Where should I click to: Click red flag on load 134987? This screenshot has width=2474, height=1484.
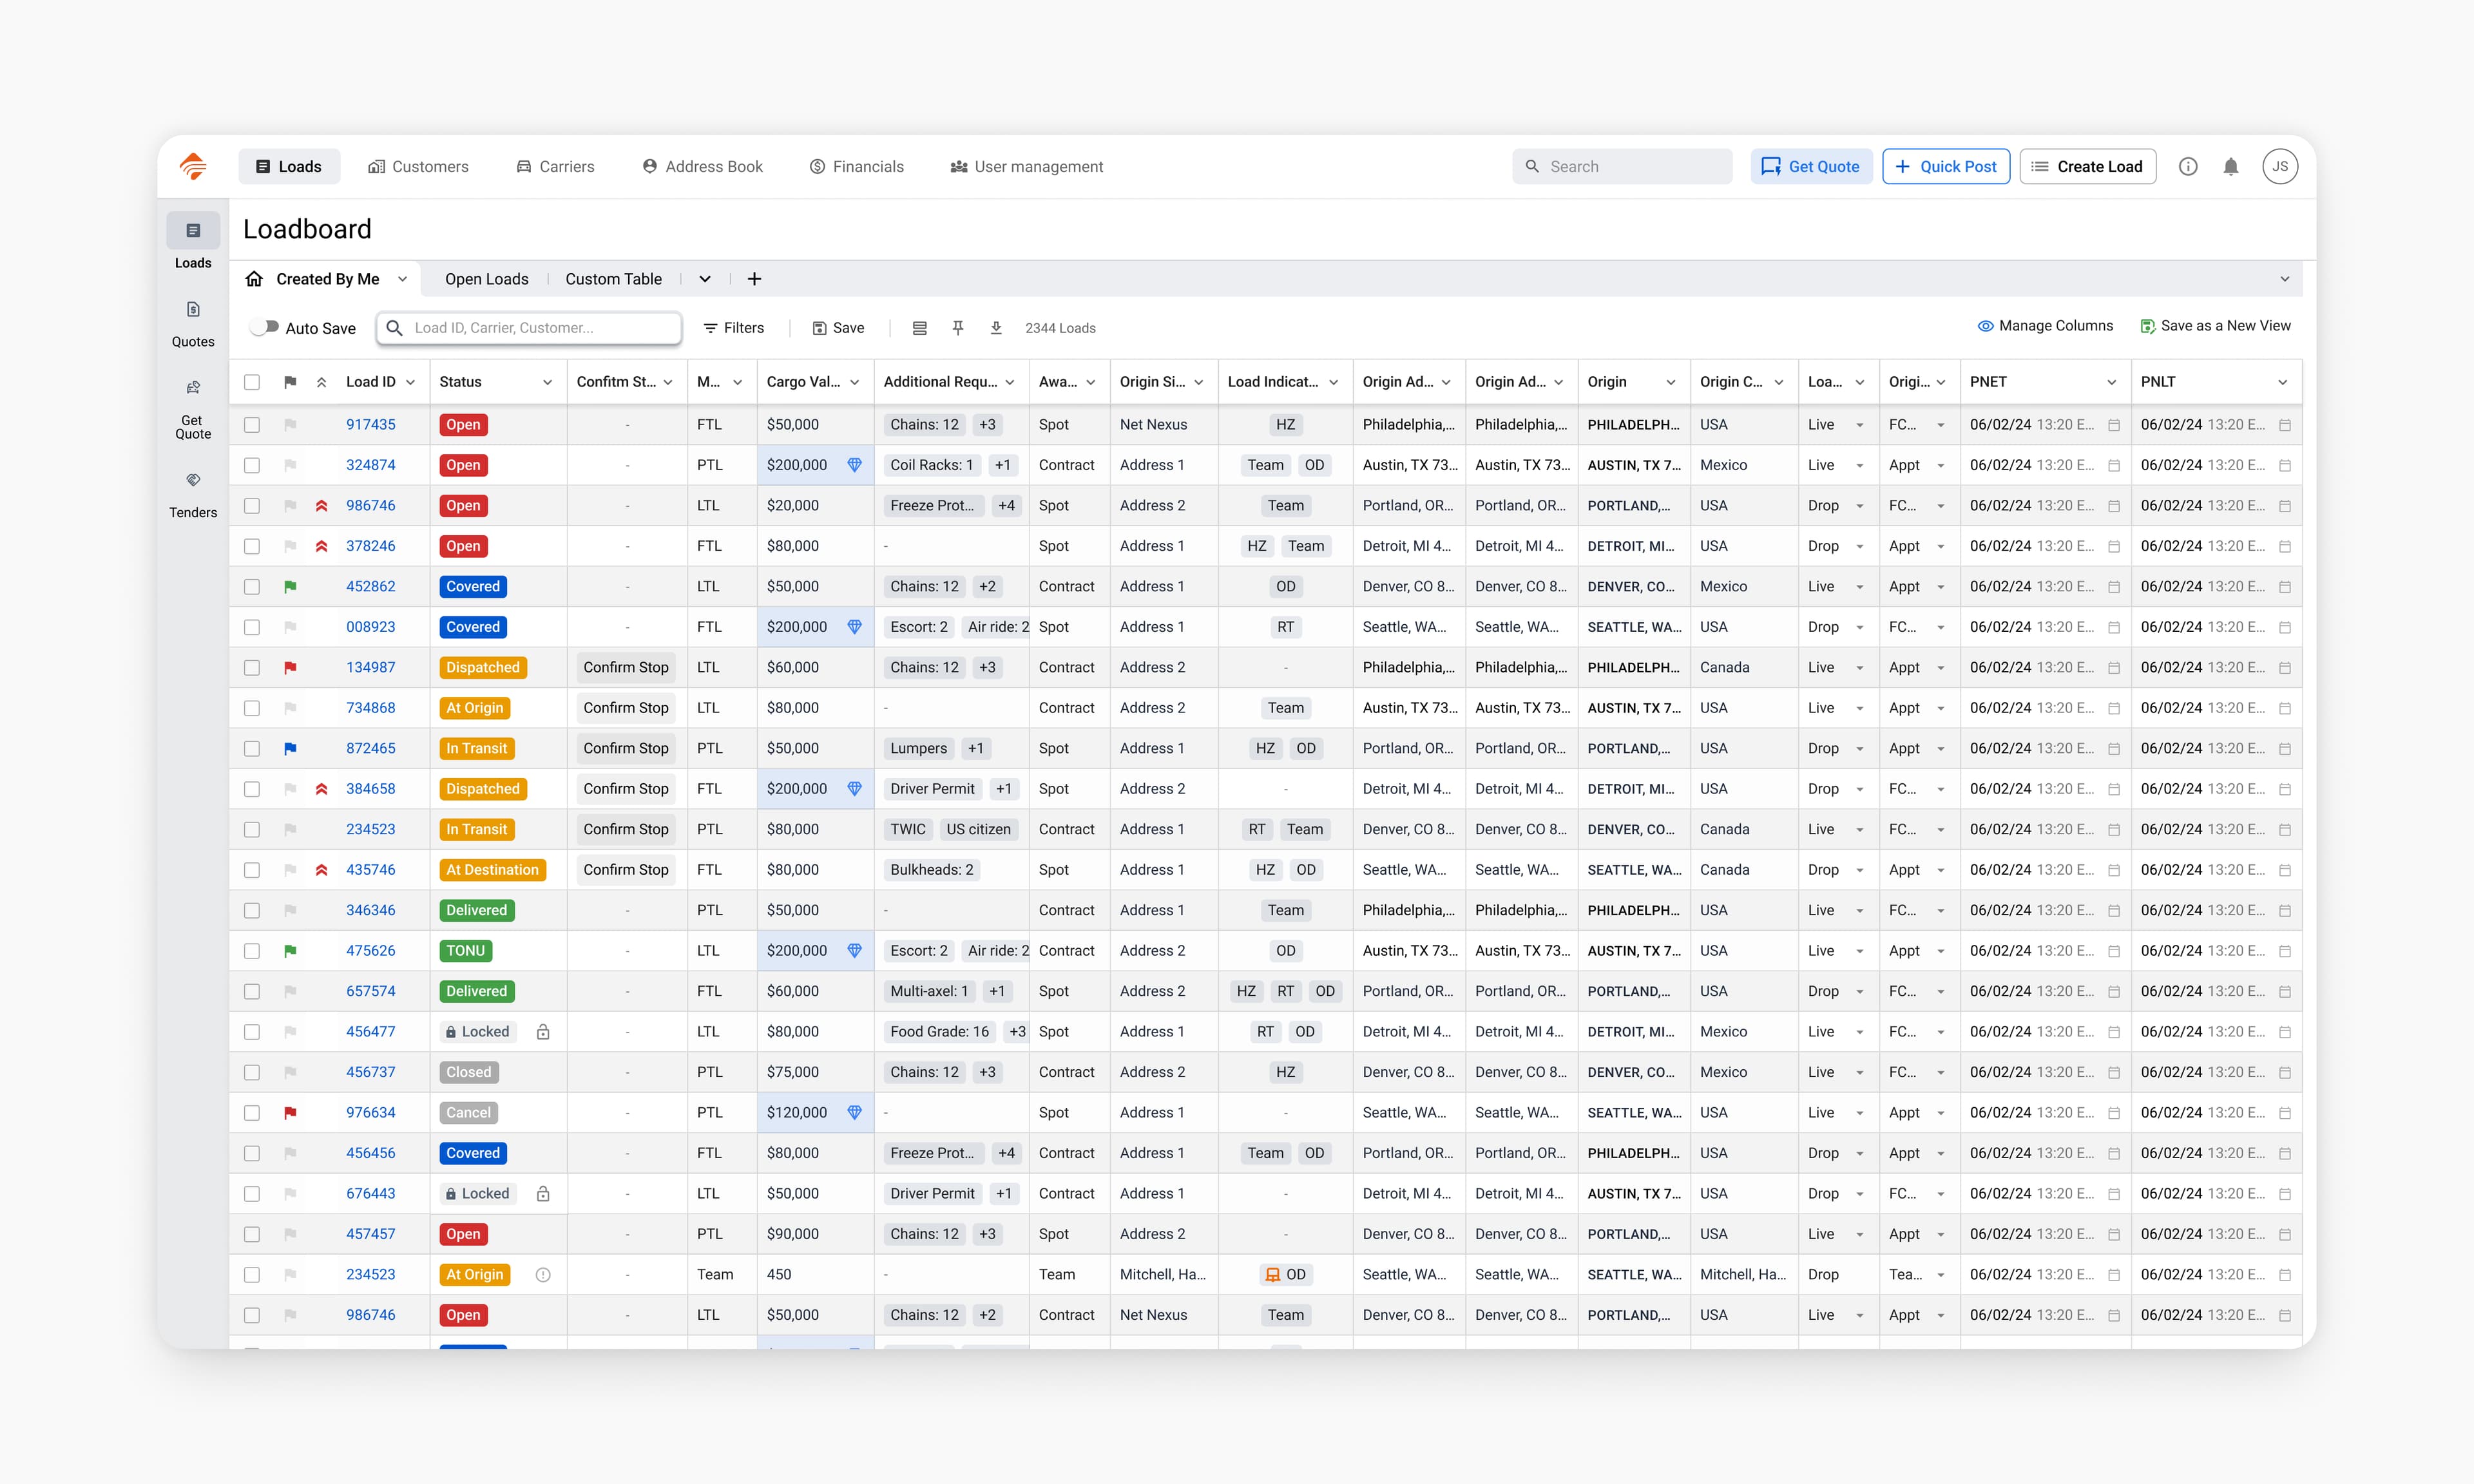tap(290, 668)
